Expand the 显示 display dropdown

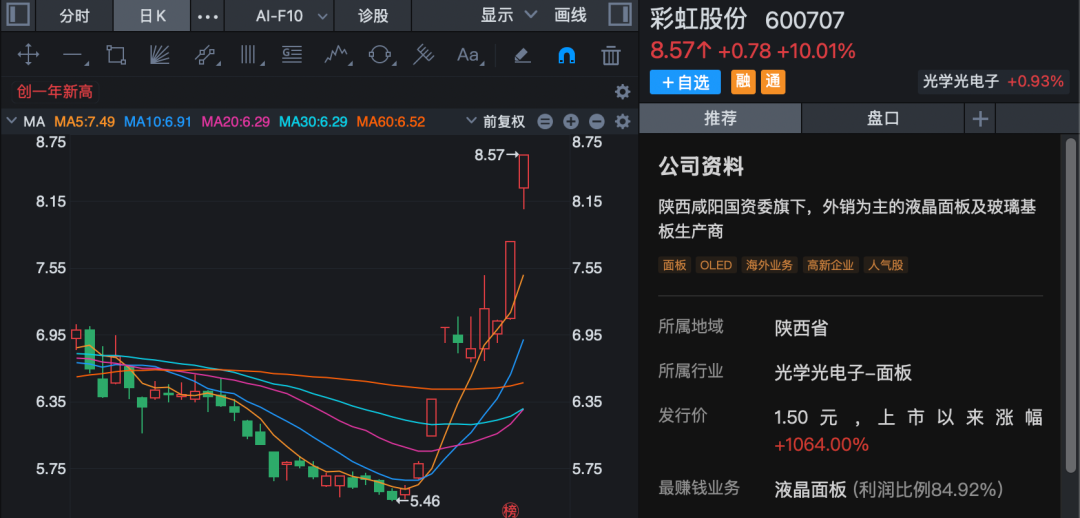point(508,16)
